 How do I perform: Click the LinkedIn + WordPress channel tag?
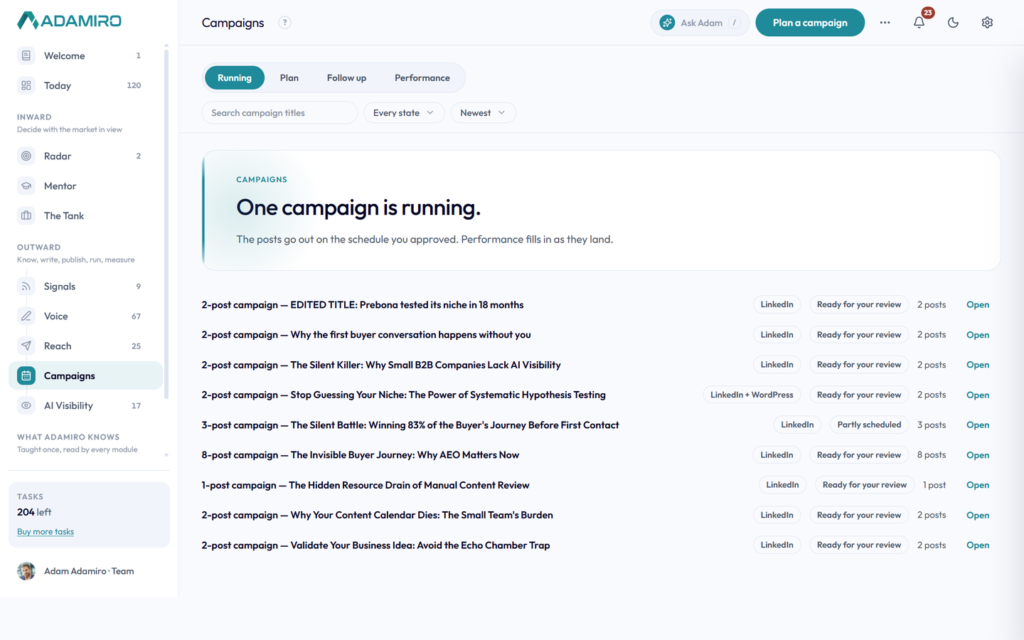[752, 394]
